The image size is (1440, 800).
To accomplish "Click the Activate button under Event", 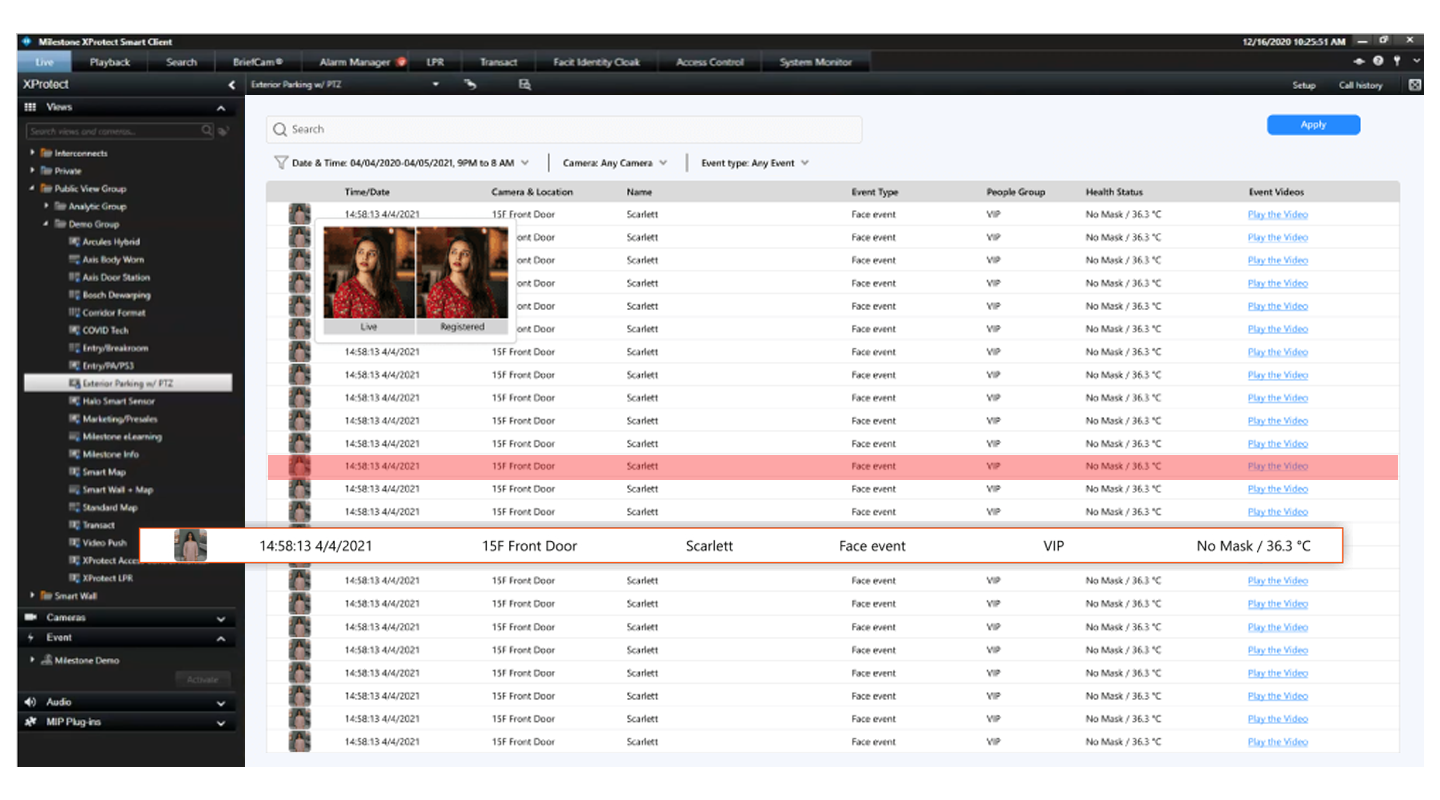I will 202,680.
